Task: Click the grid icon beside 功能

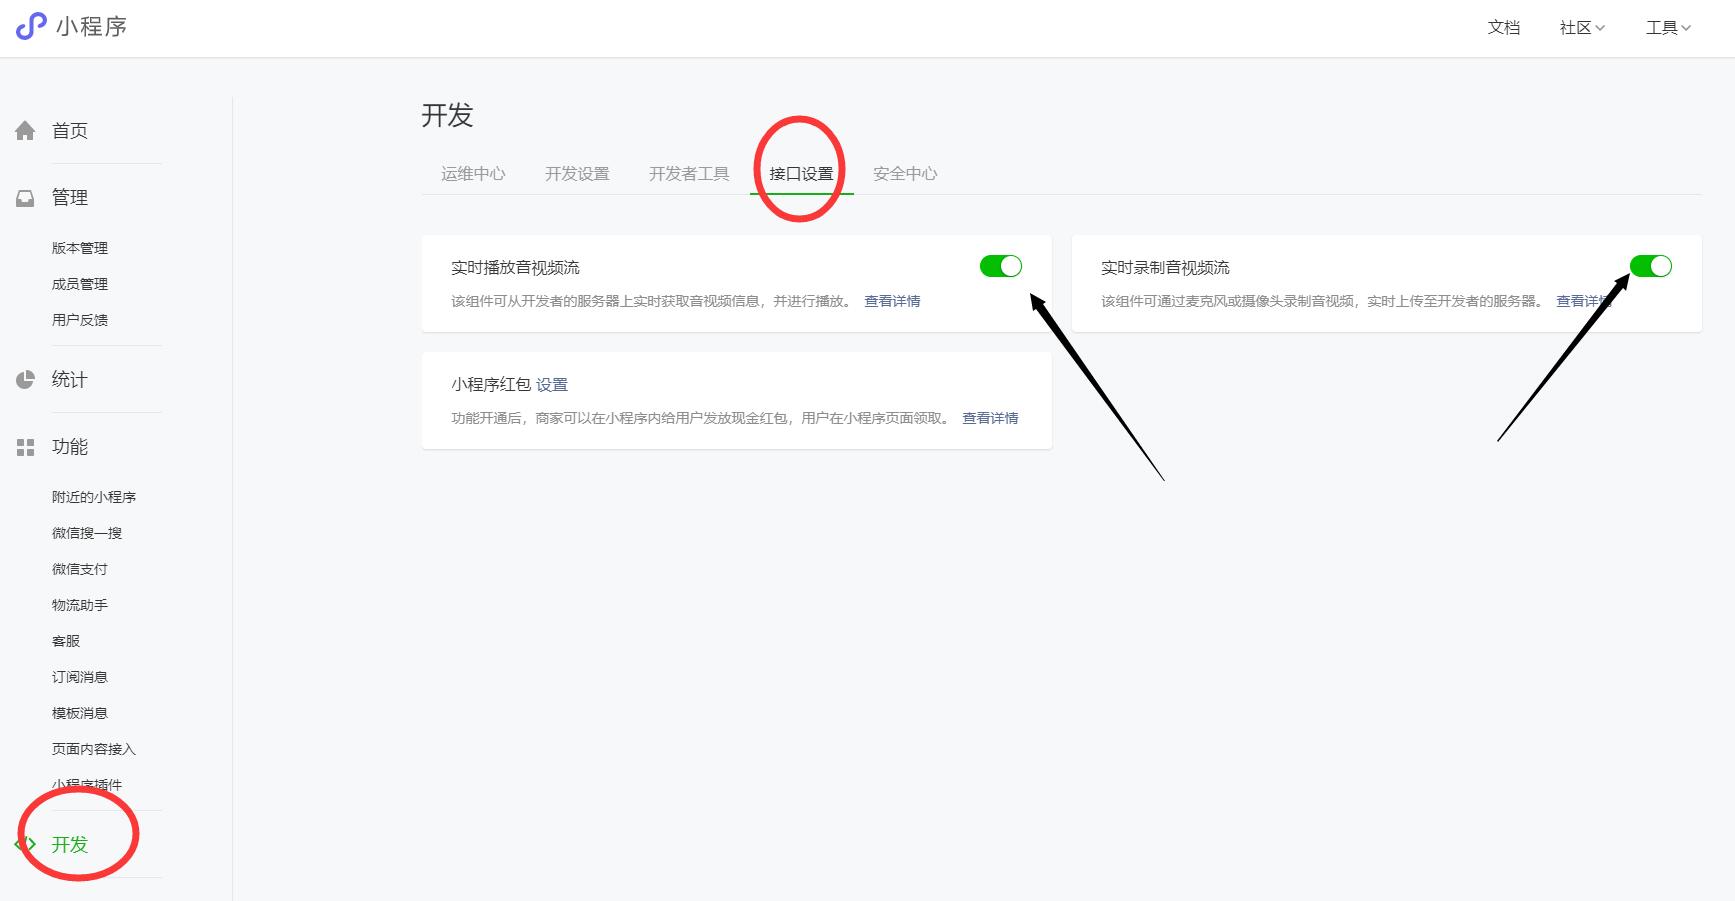Action: pos(25,447)
